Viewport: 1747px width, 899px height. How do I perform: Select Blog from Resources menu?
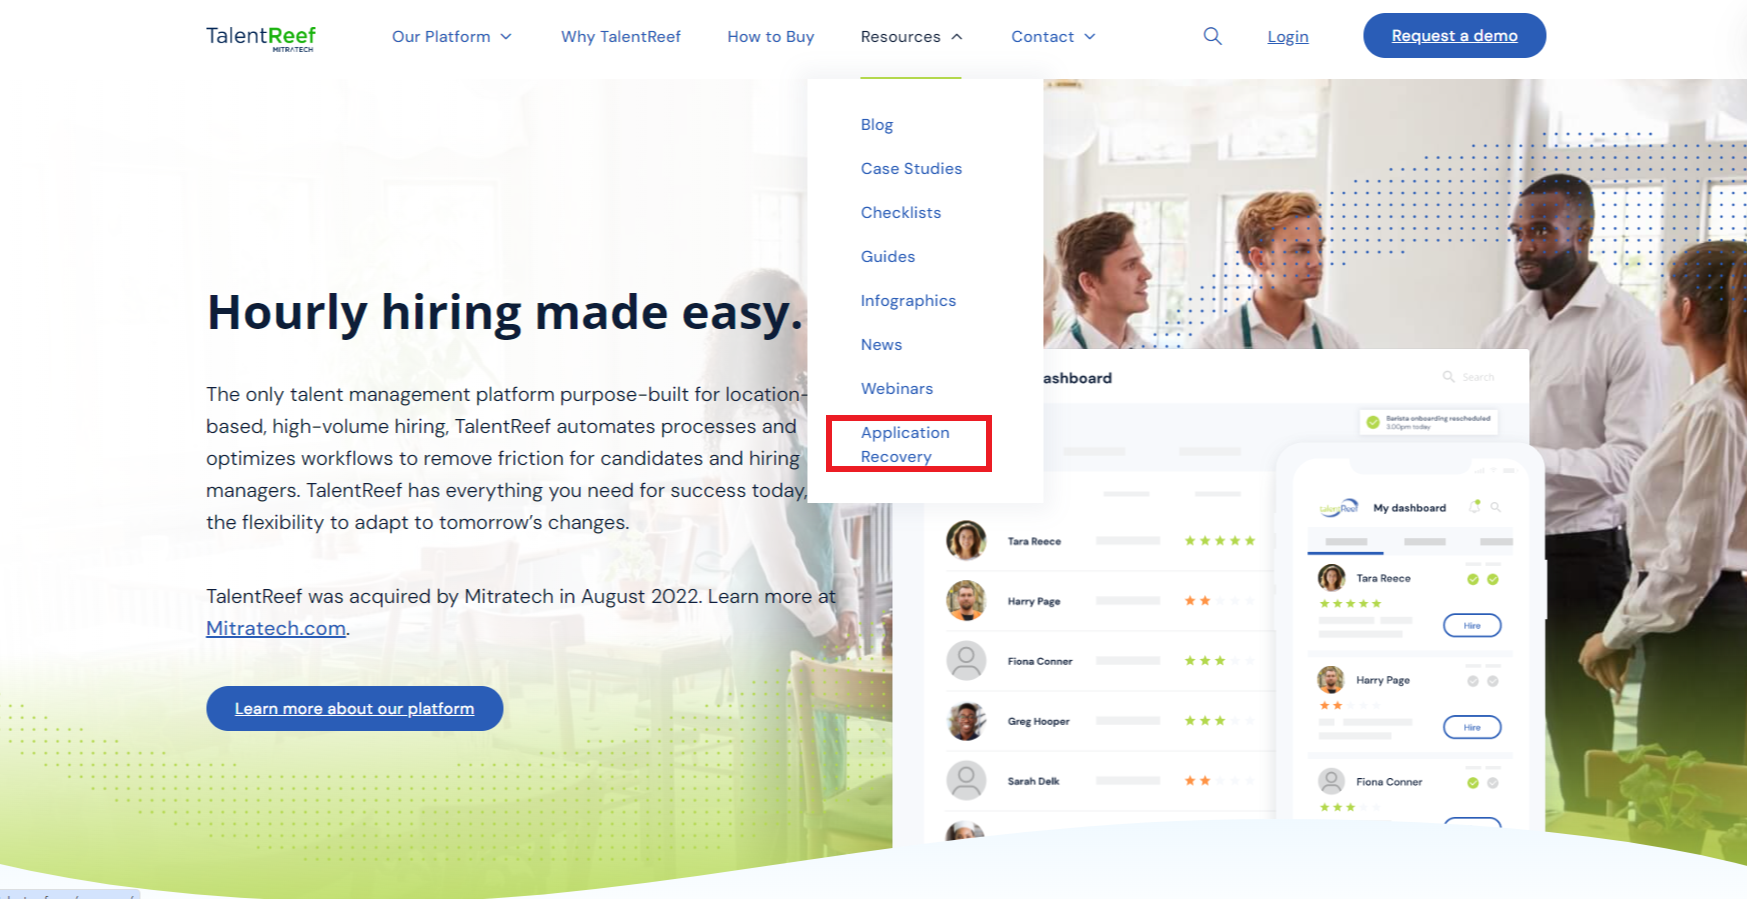876,125
